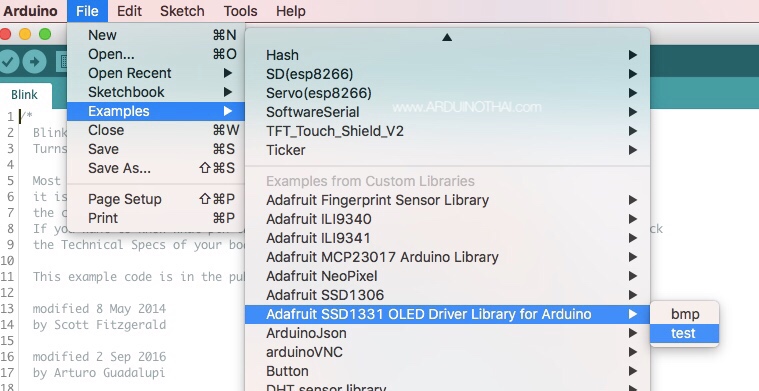759x391 pixels.
Task: Select the Examples menu entry
Action: pos(156,111)
